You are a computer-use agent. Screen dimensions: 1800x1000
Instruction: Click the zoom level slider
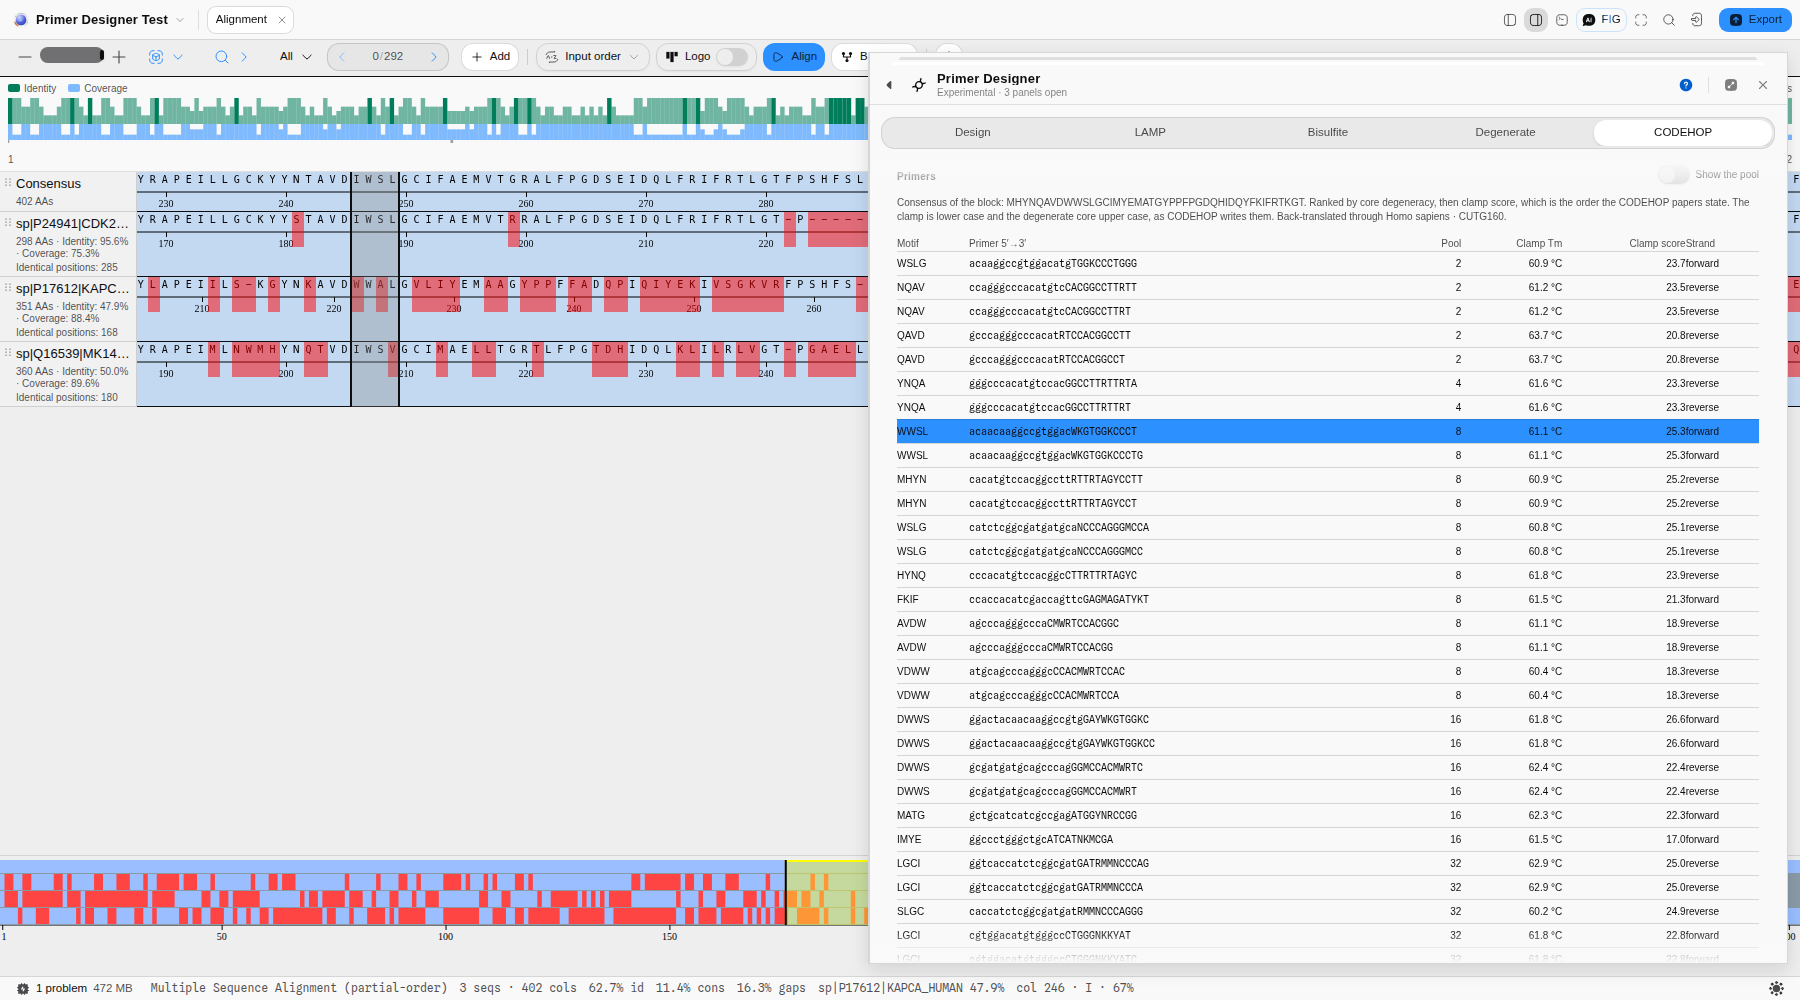72,55
